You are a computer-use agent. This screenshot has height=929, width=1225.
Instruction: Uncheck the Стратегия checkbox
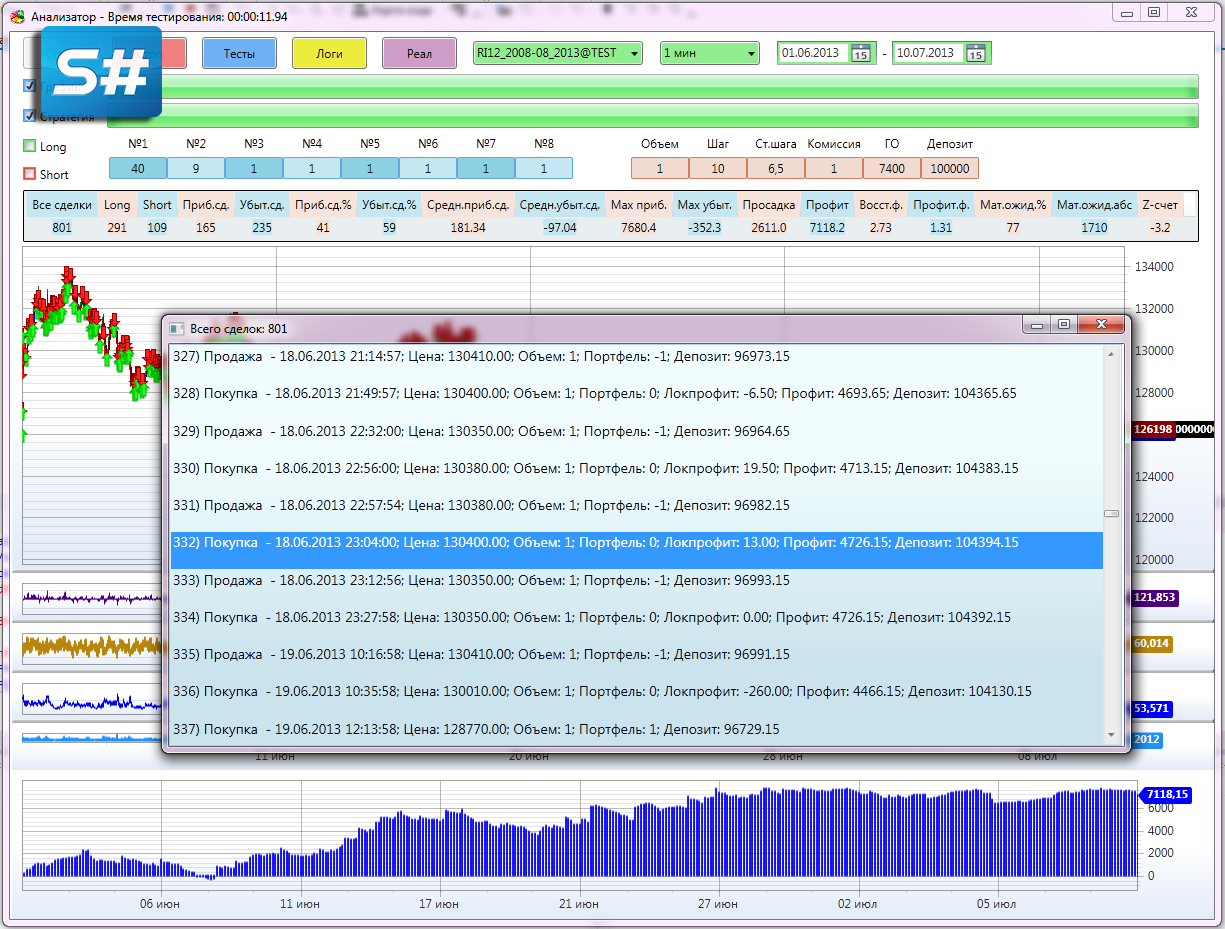point(29,116)
